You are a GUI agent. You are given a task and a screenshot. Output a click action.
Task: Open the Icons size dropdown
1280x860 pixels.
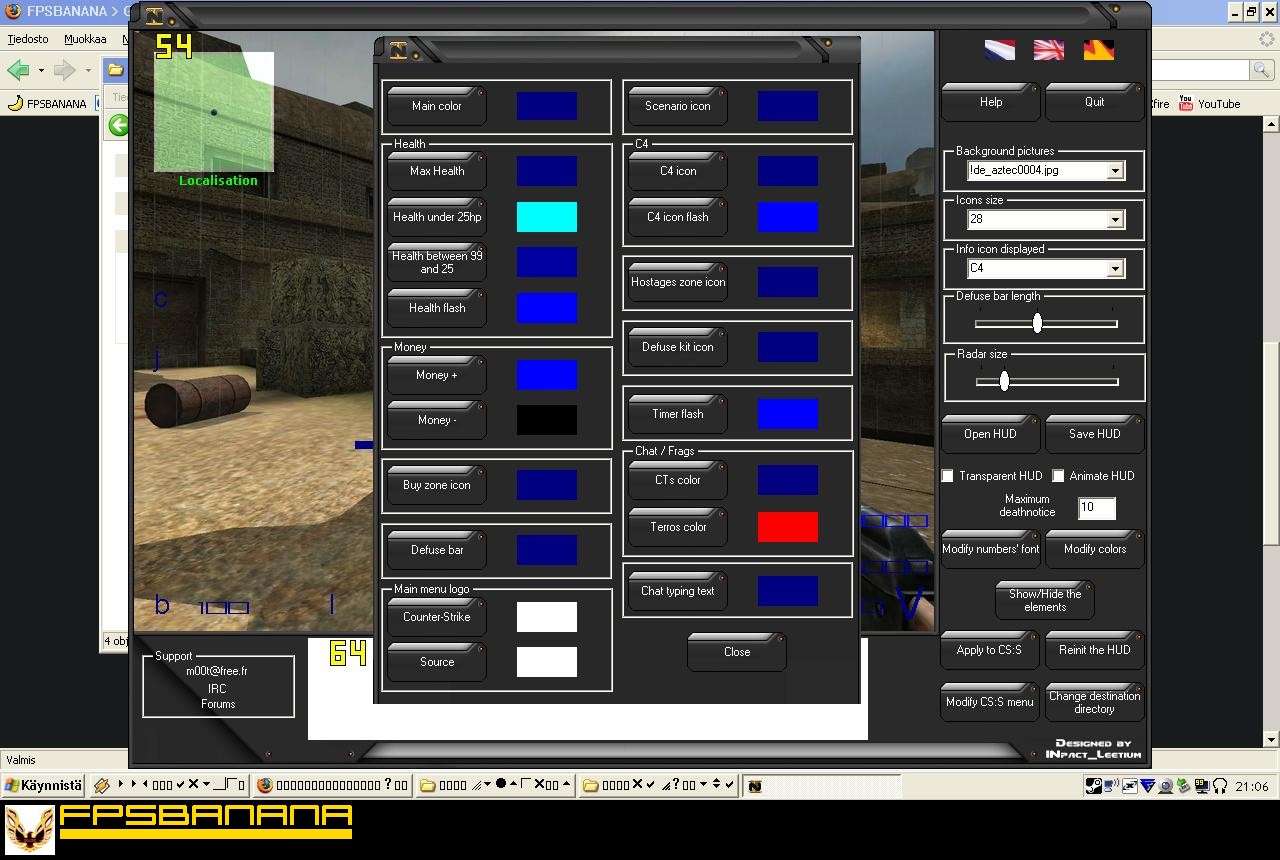pos(1114,219)
